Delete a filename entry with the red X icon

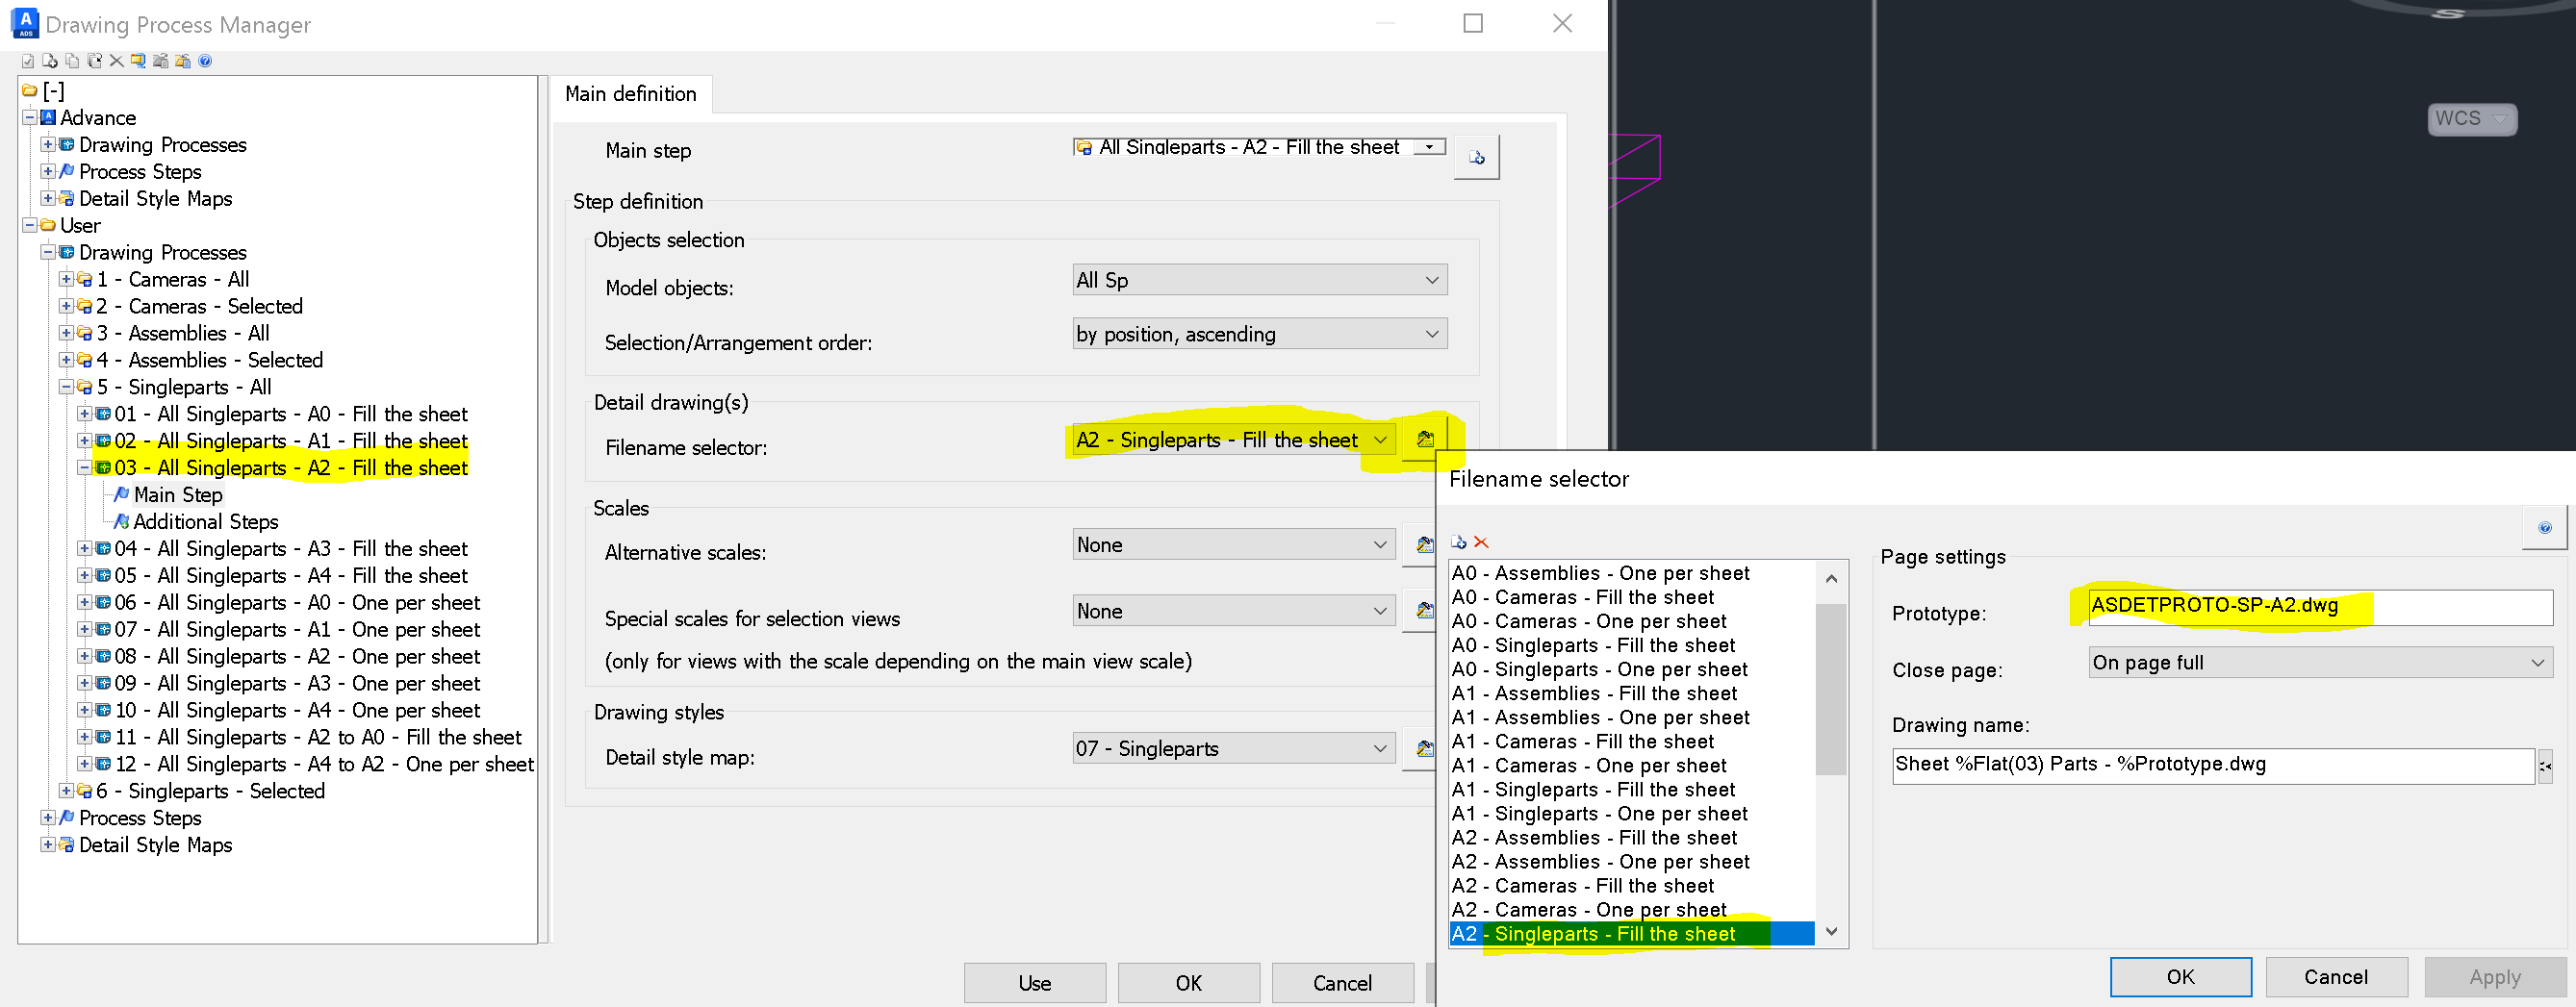pos(1482,542)
